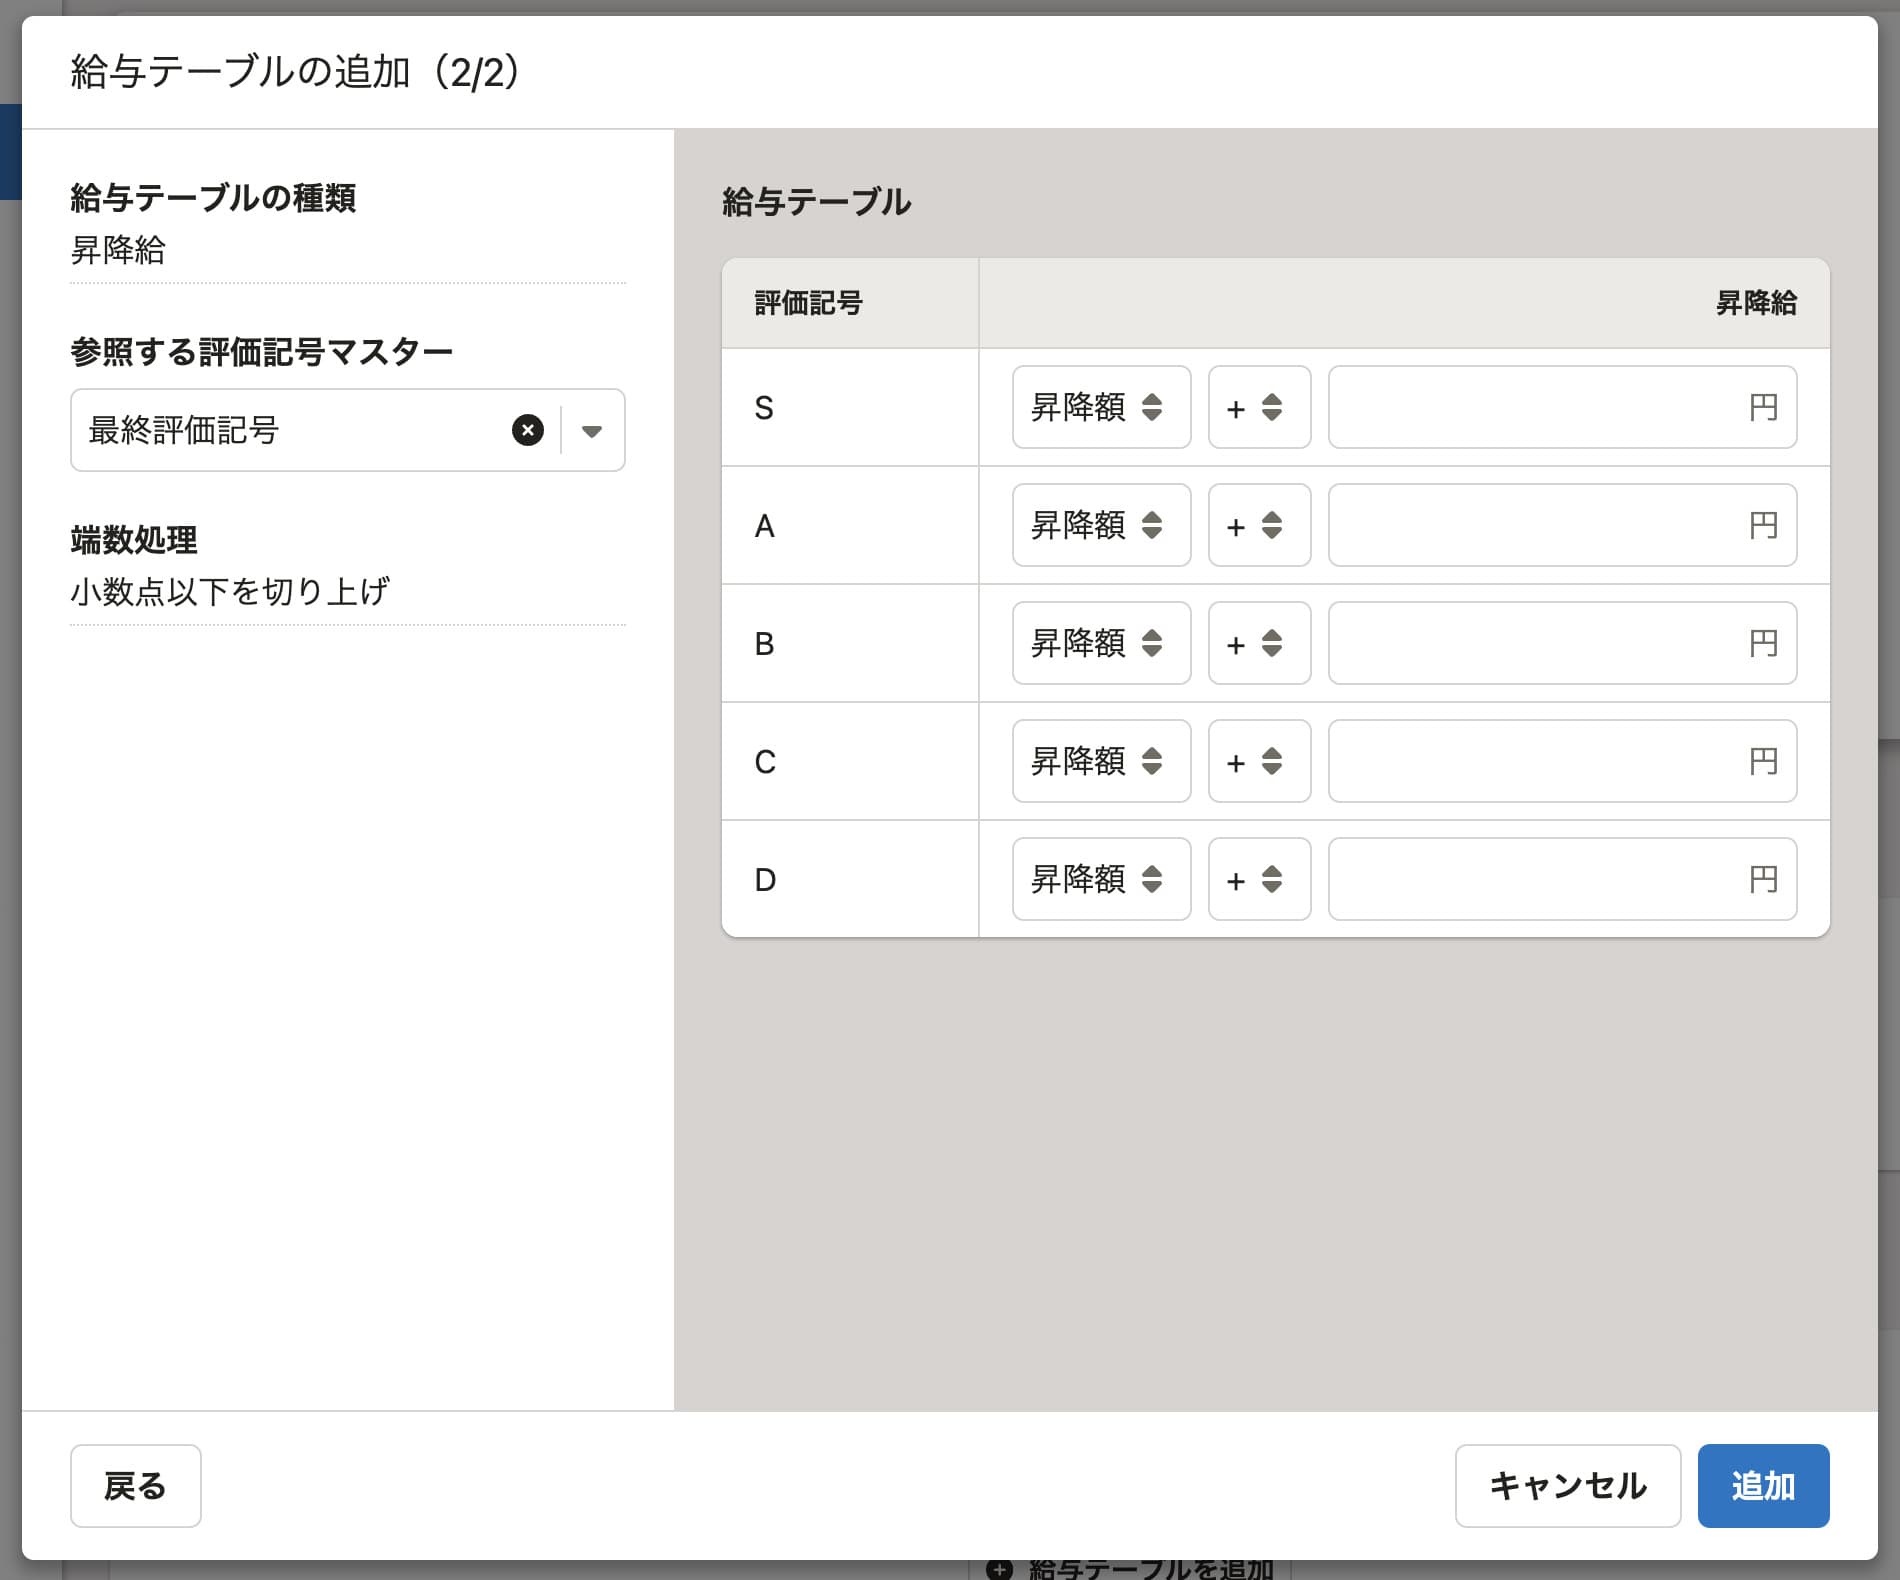The width and height of the screenshot is (1900, 1580).
Task: Focus the yen amount field for grade S
Action: coord(1540,407)
